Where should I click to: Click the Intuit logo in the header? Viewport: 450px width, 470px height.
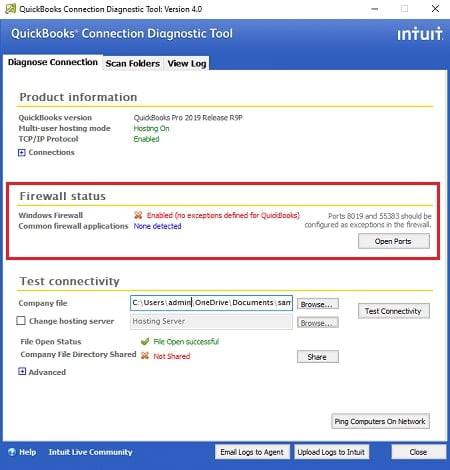point(420,34)
